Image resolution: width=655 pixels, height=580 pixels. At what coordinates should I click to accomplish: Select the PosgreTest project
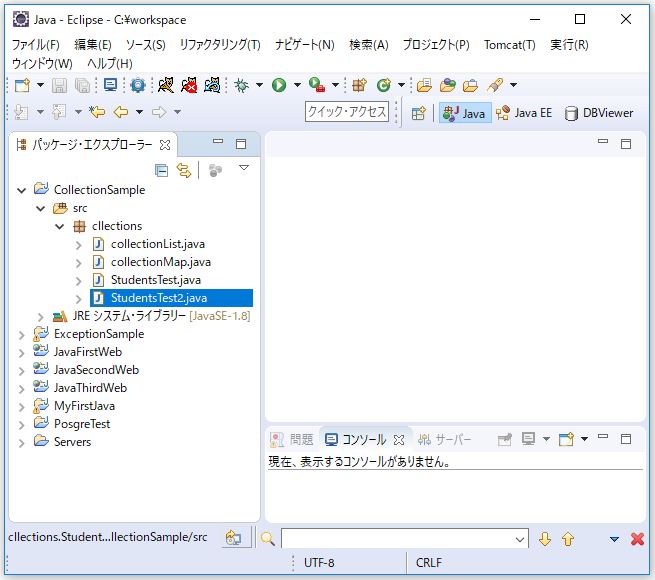pyautogui.click(x=82, y=424)
